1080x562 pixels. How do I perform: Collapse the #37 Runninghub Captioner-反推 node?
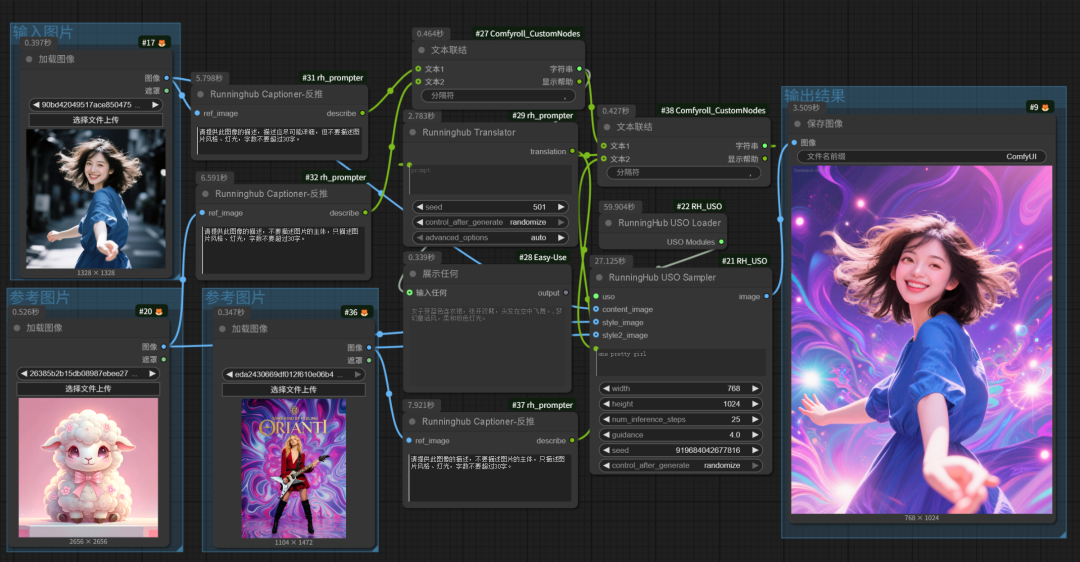(412, 422)
